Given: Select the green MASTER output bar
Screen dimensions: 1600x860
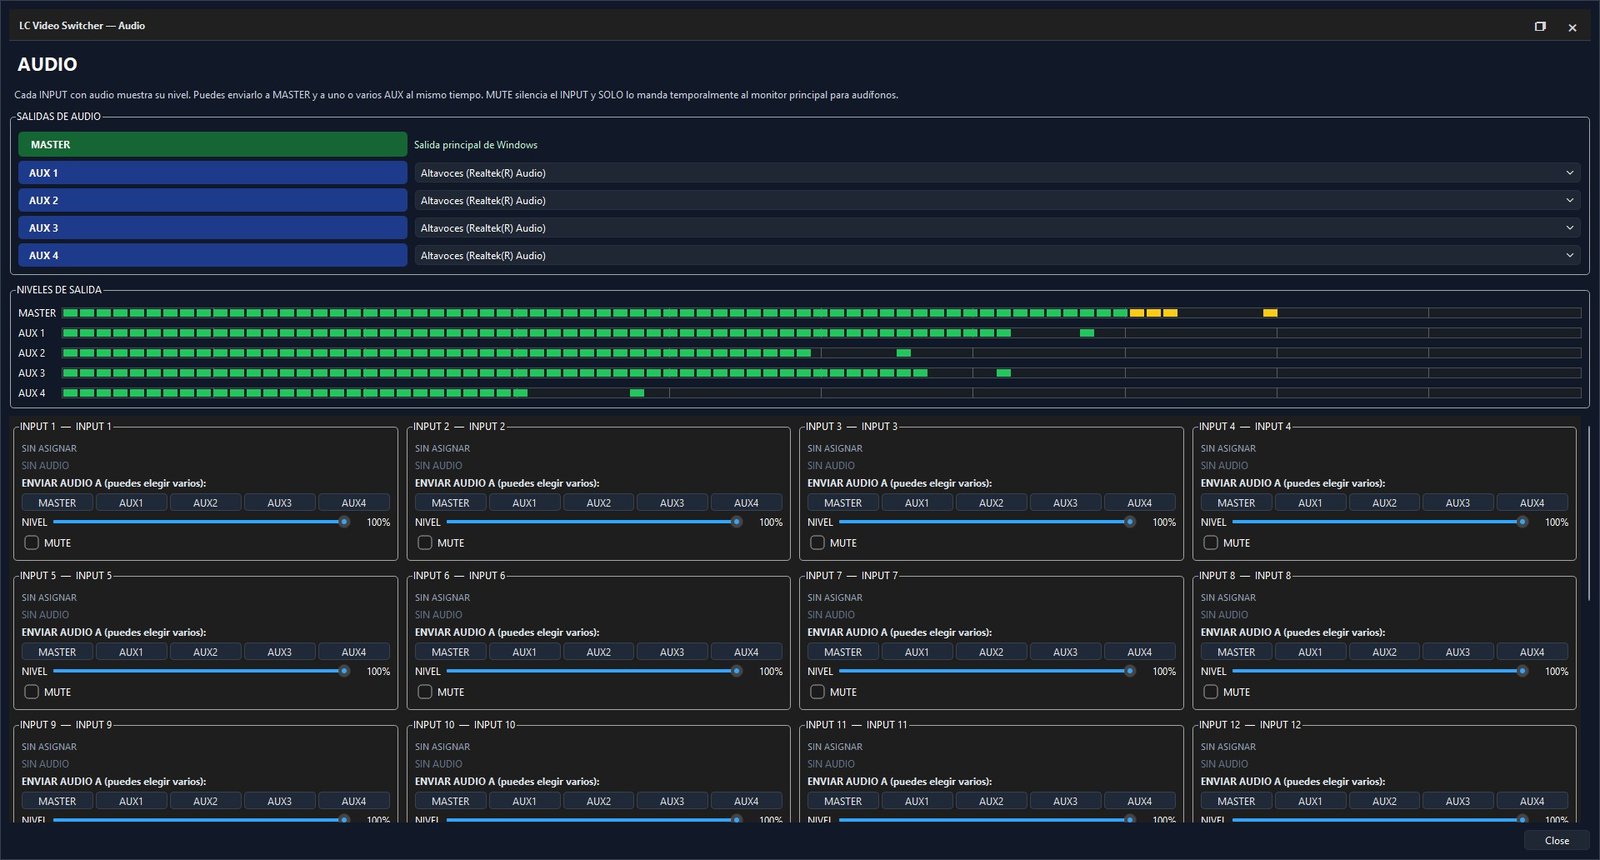Looking at the screenshot, I should (x=212, y=145).
